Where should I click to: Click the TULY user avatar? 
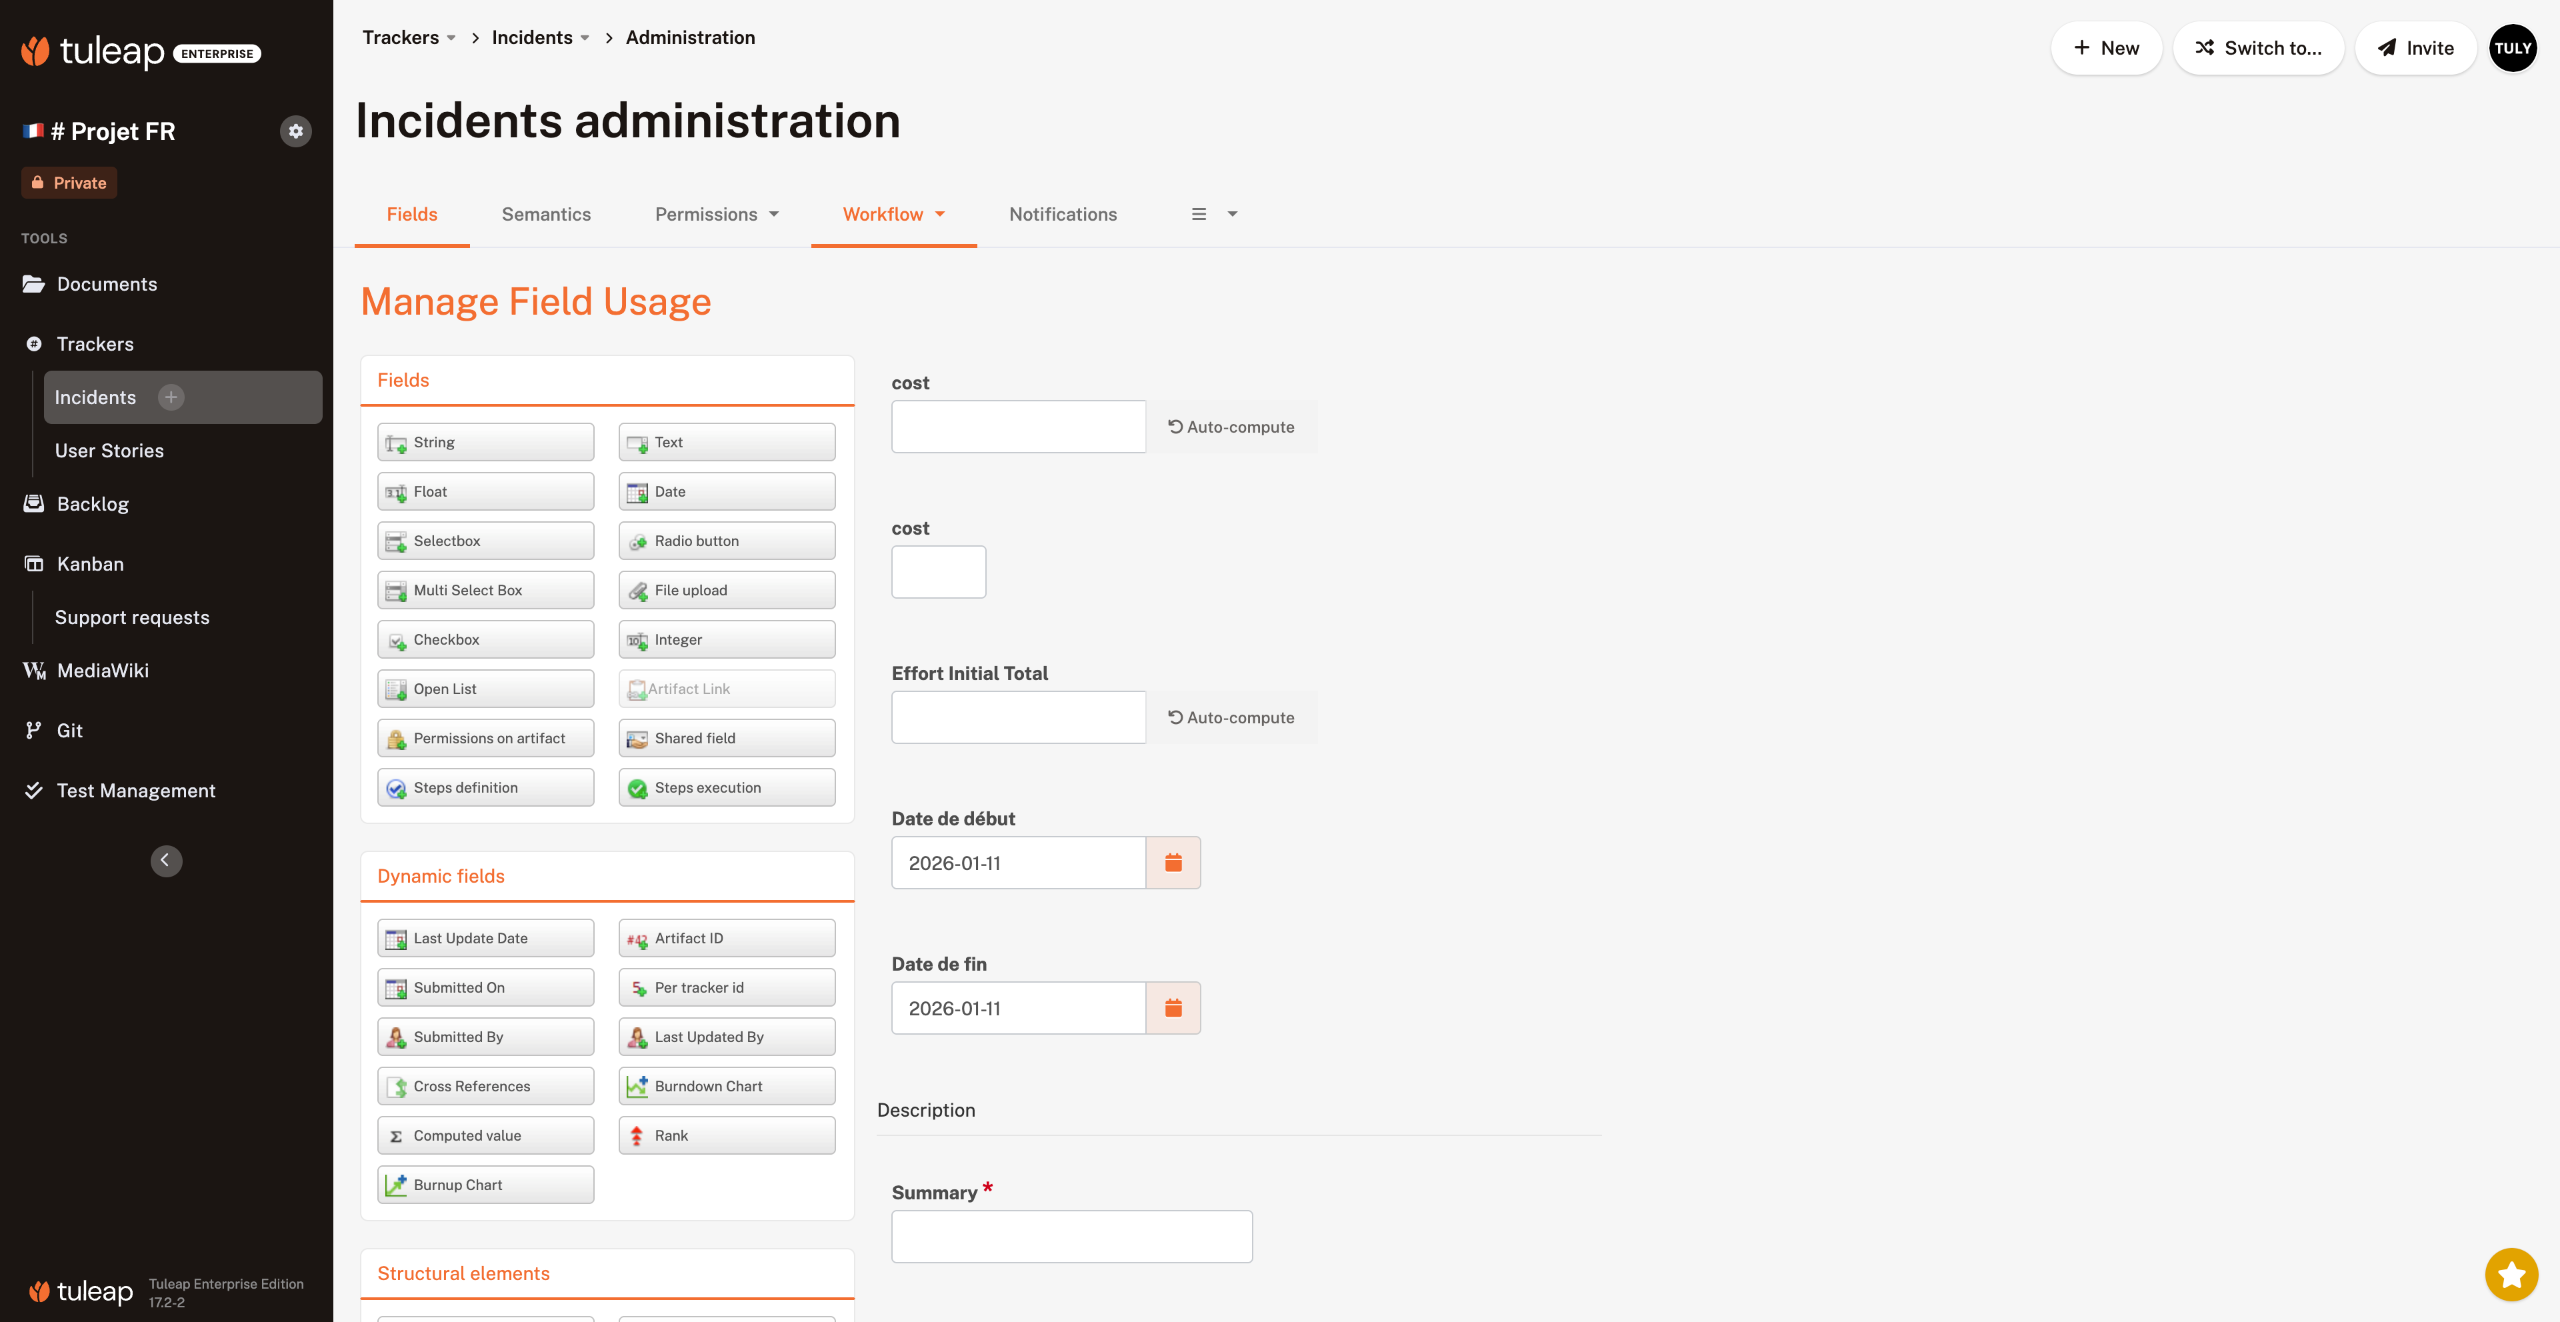pyautogui.click(x=2512, y=48)
